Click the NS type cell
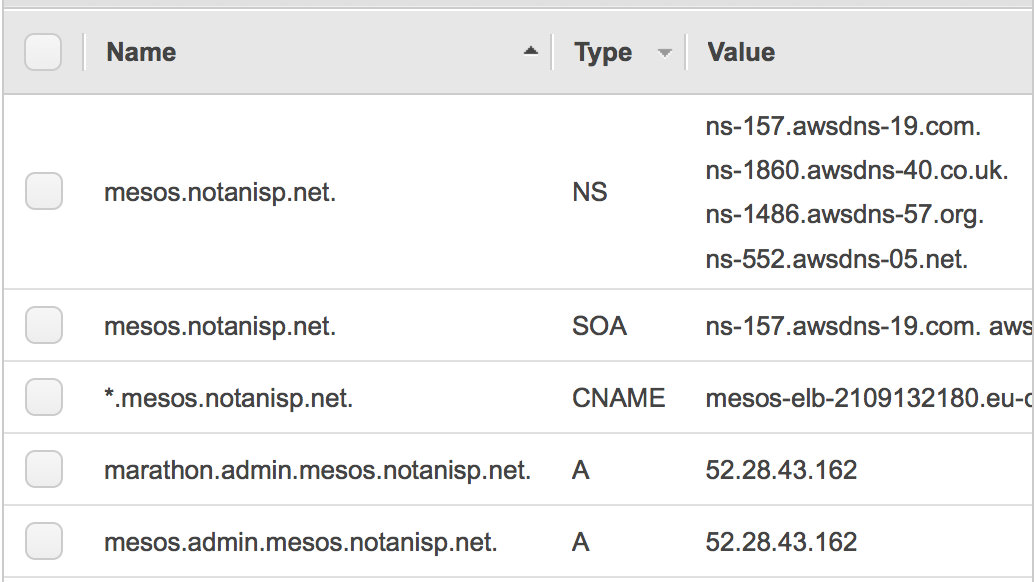The image size is (1034, 582). point(590,192)
